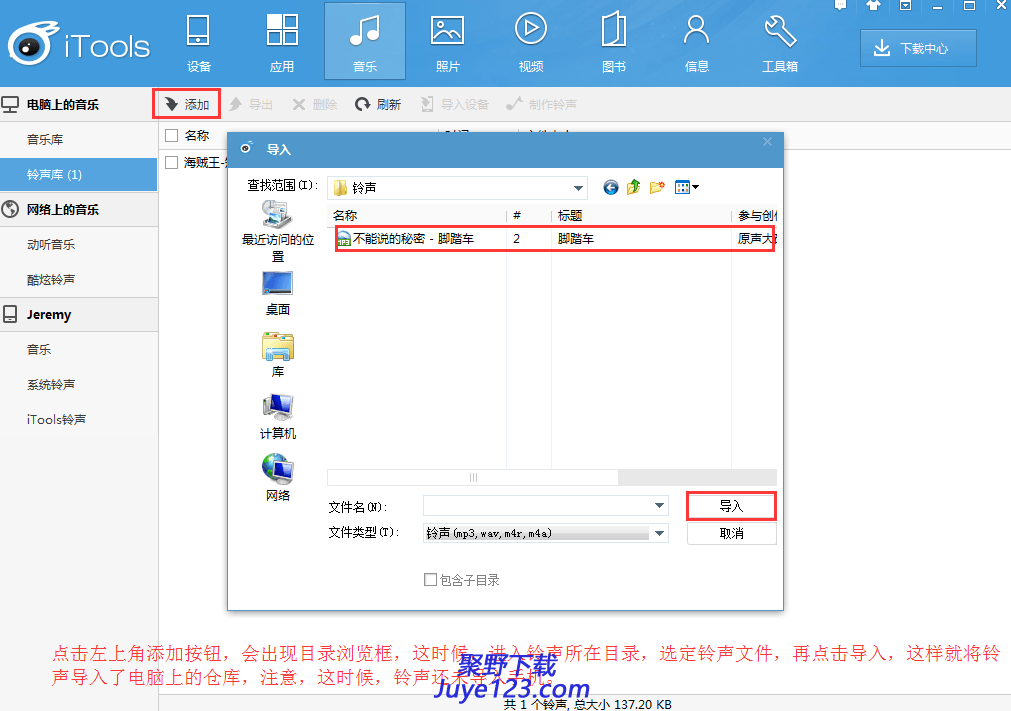Open the view menu dropdown in dialog
The height and width of the screenshot is (711, 1011).
click(687, 188)
